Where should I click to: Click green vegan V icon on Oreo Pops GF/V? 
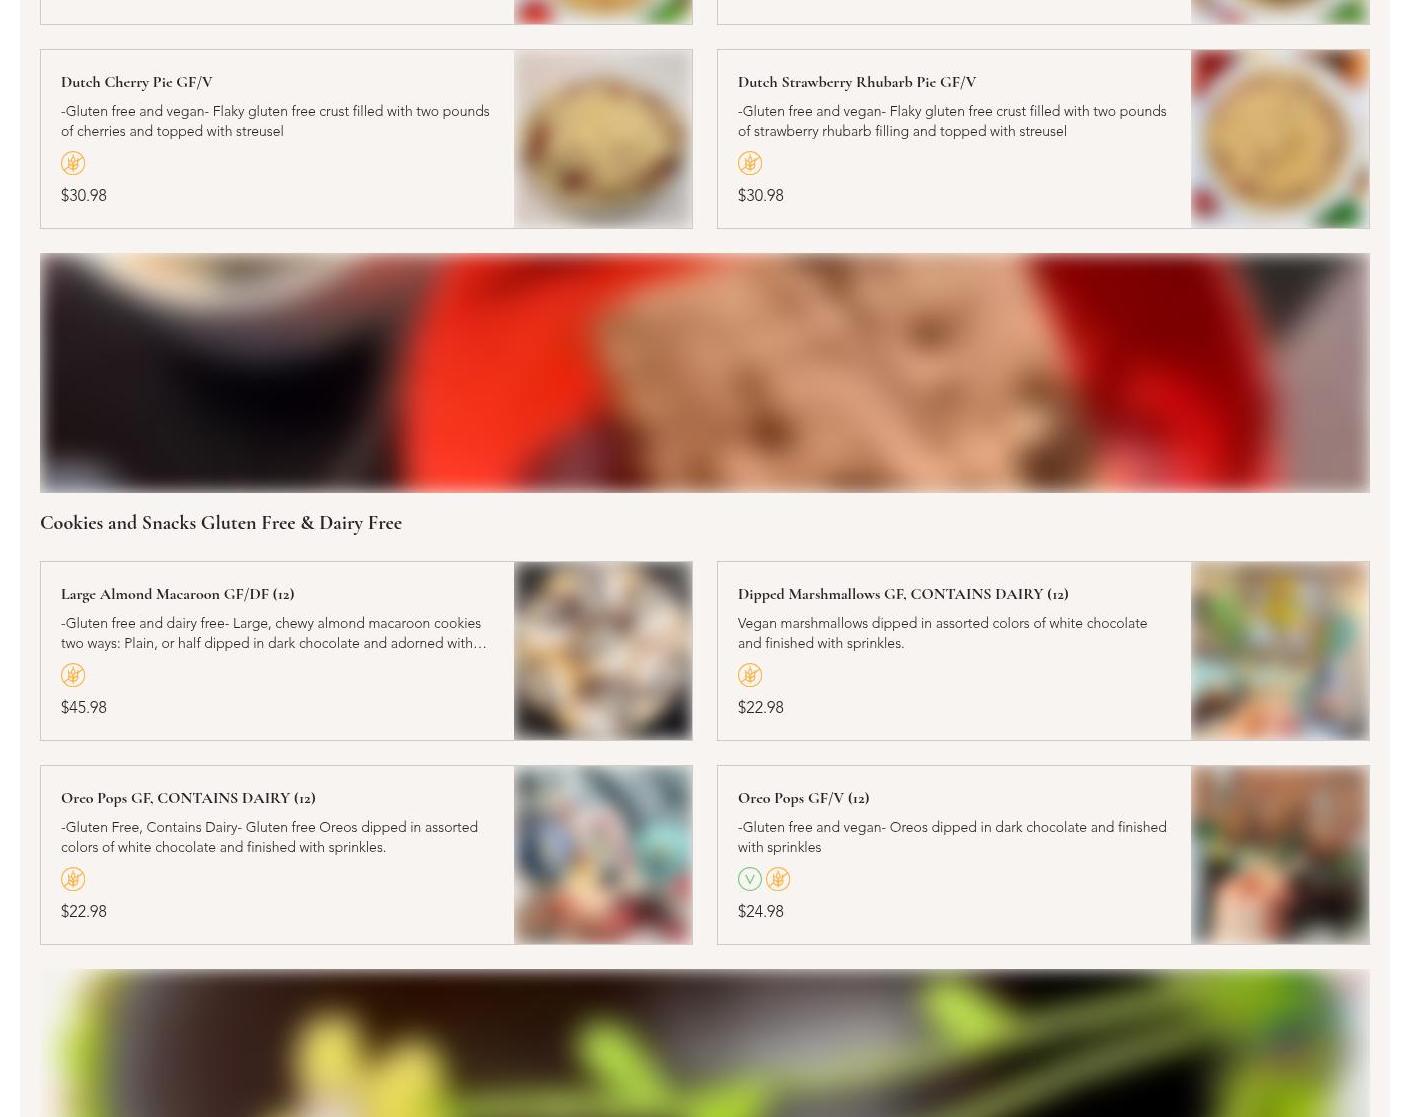750,879
